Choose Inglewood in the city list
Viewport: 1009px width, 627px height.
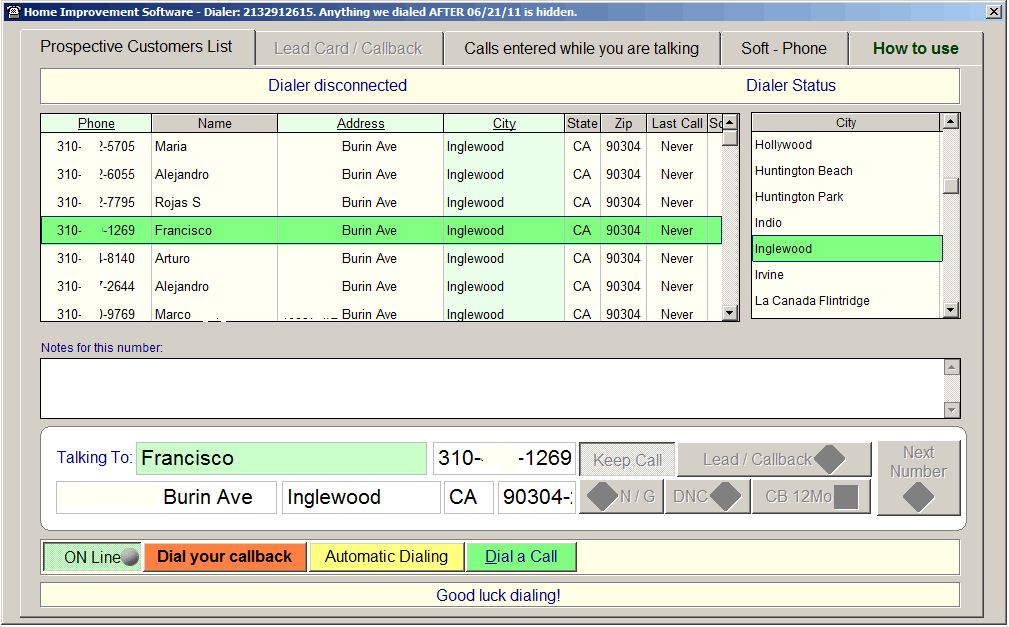click(847, 248)
